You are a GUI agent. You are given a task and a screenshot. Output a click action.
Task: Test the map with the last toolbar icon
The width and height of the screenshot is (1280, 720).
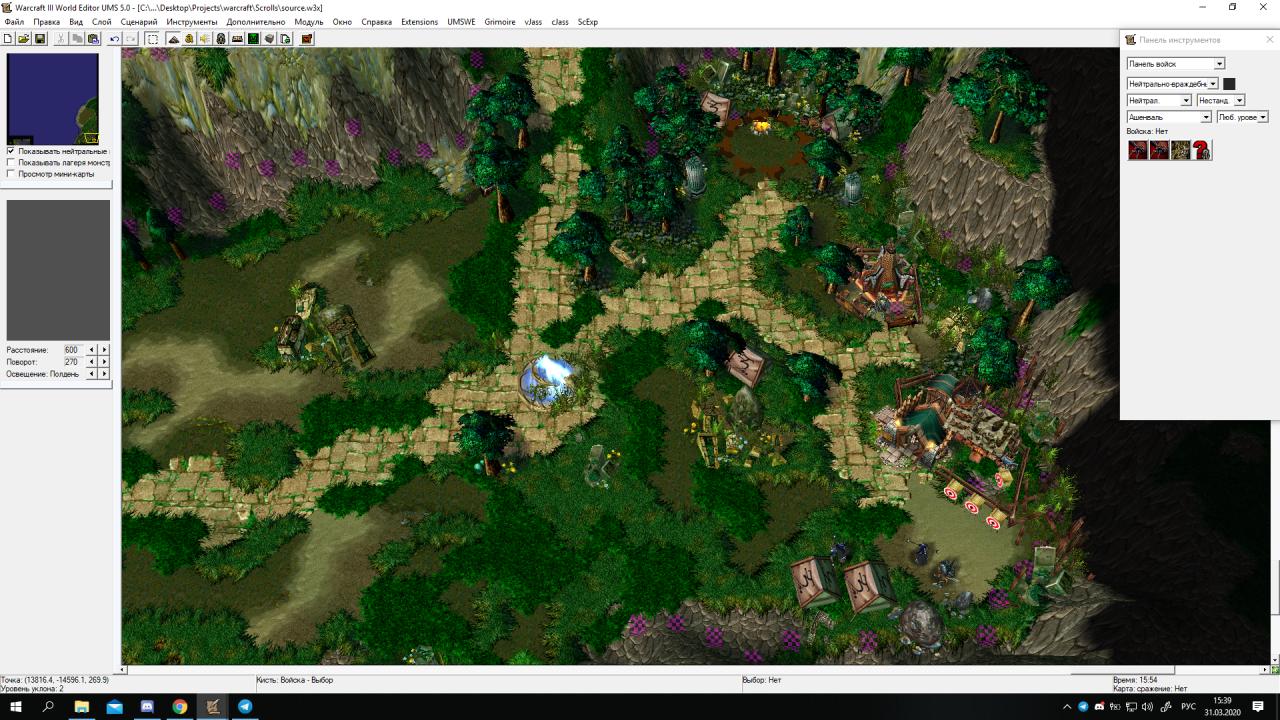click(x=306, y=39)
